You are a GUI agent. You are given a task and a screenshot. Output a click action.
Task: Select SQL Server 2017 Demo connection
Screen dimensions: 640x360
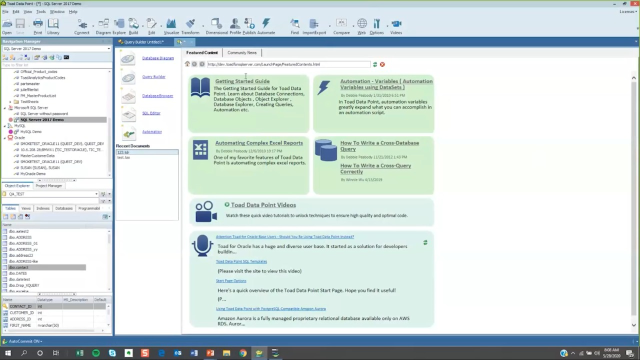coord(42,120)
